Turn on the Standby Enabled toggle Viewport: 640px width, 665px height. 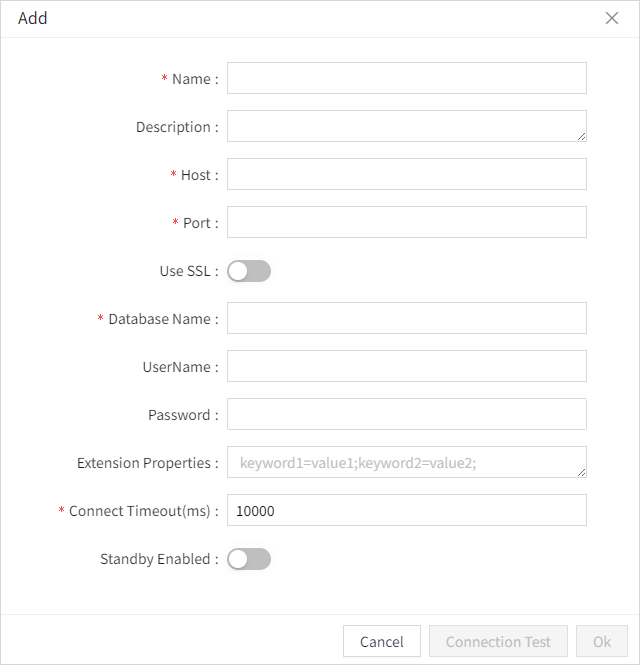[249, 559]
